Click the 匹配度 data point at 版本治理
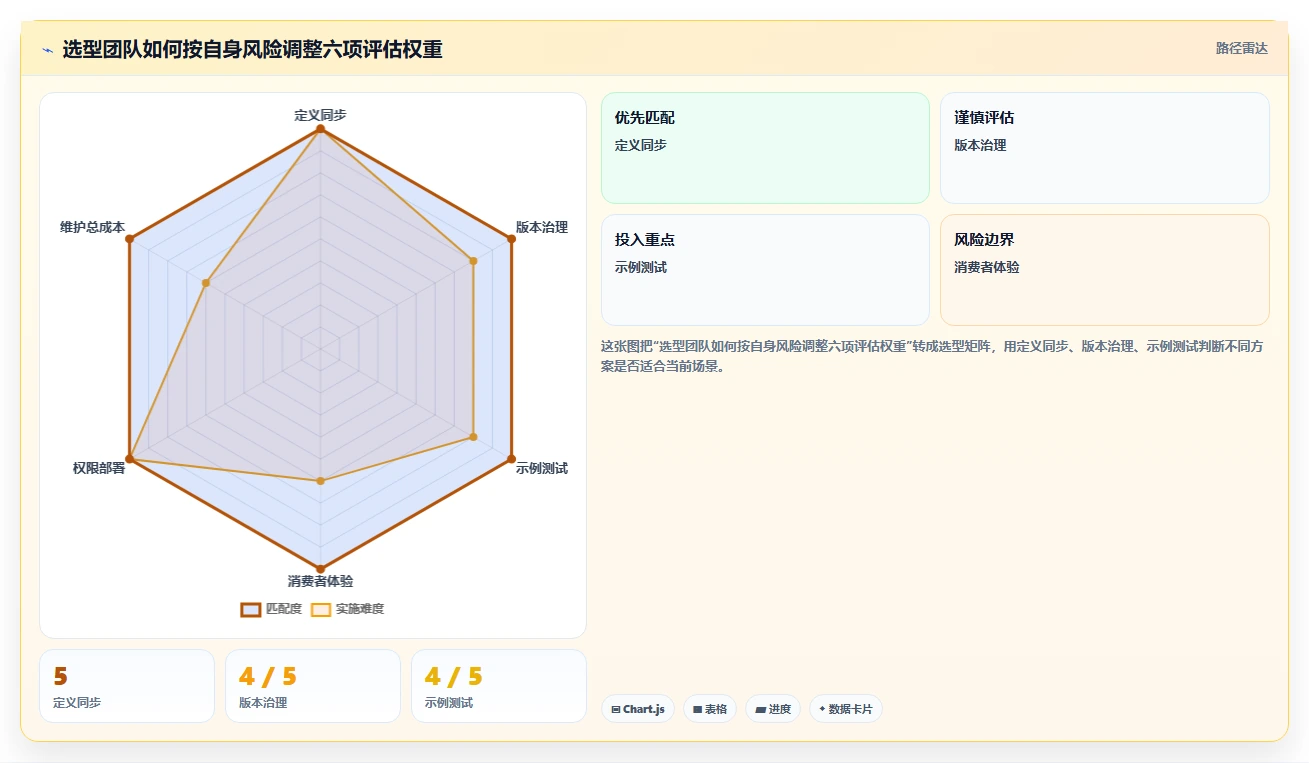This screenshot has height=763, width=1309. [x=511, y=239]
